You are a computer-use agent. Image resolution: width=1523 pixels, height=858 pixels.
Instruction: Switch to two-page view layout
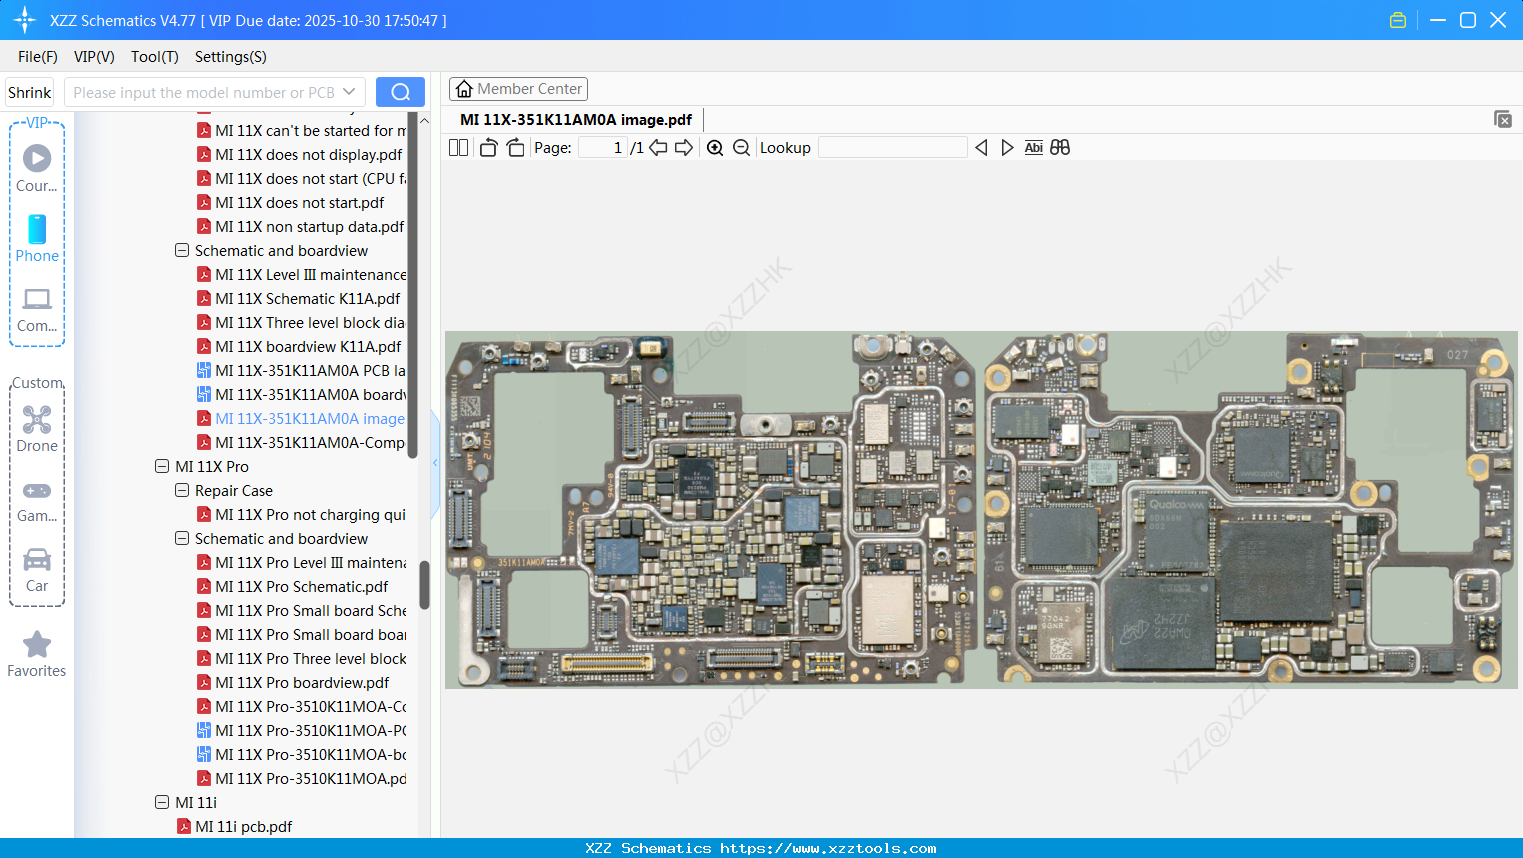coord(457,147)
